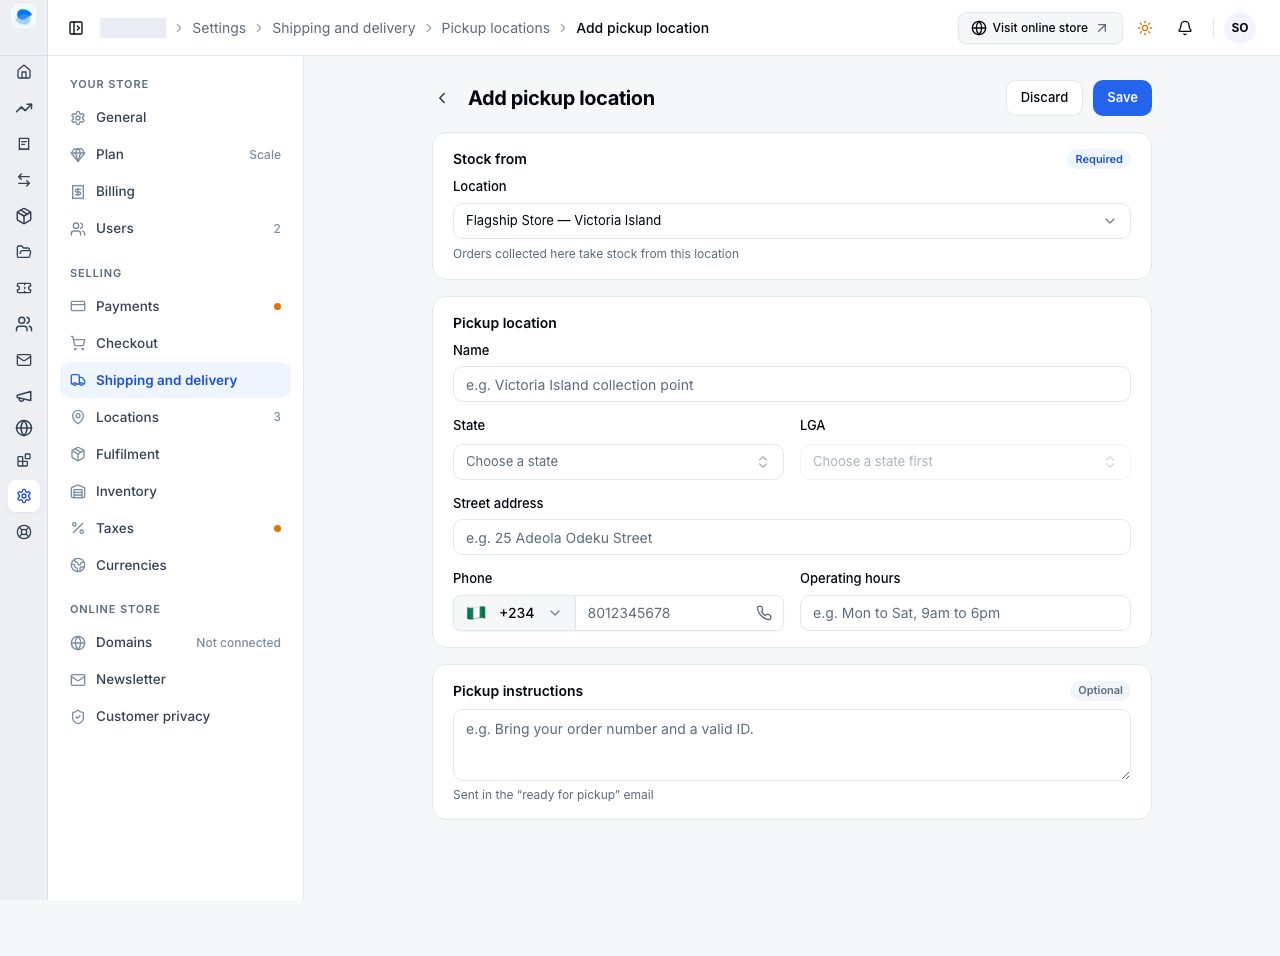Go to Customer privacy in the sidebar
Viewport: 1280px width, 956px height.
[176, 717]
